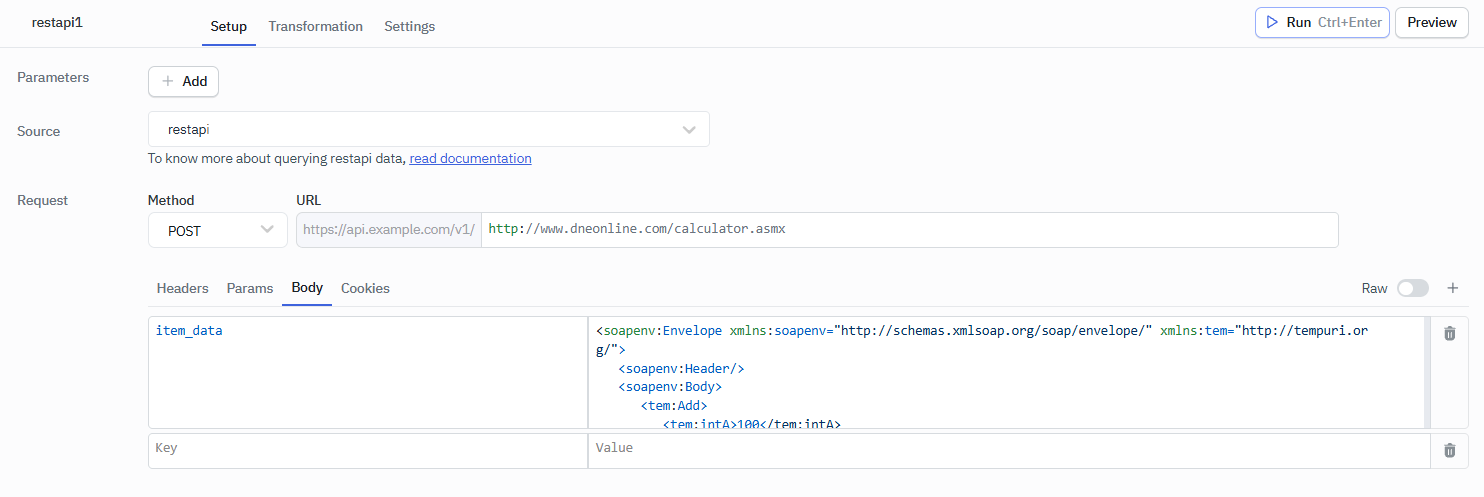This screenshot has height=497, width=1484.
Task: Open the read documentation link
Action: [470, 158]
